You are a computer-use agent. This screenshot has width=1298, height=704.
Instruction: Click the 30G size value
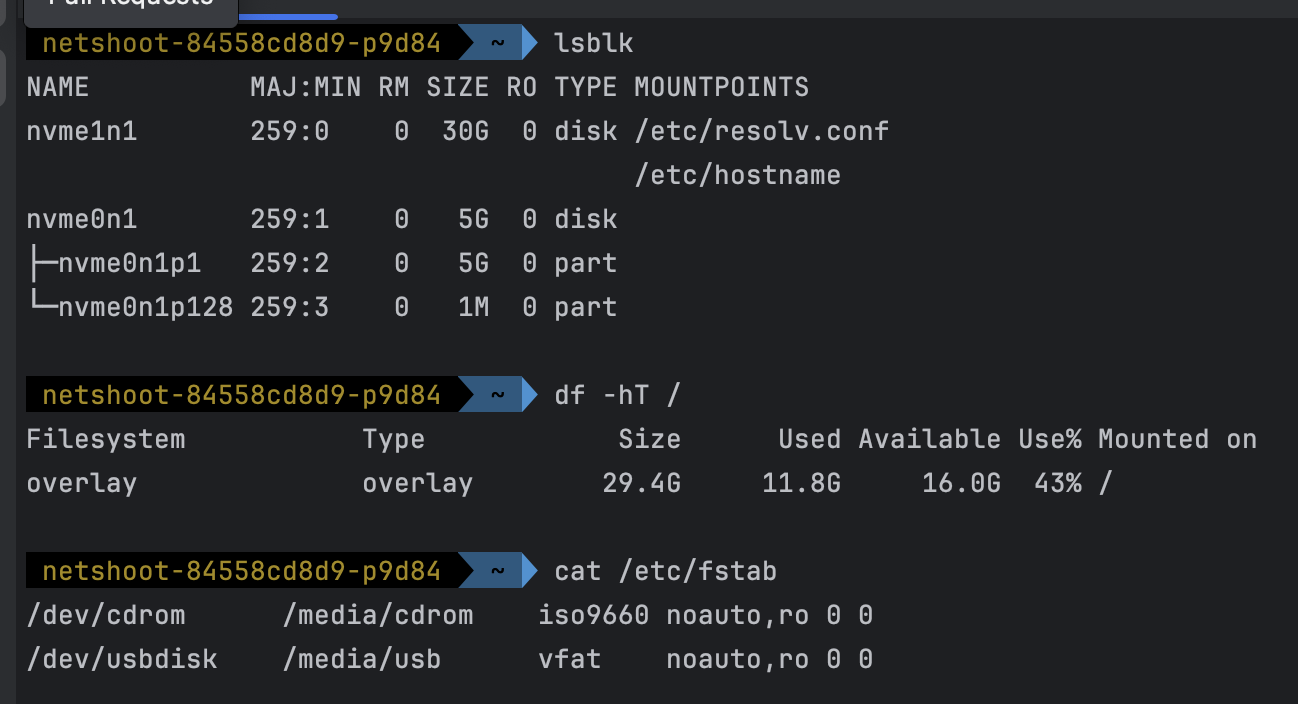[x=465, y=131]
